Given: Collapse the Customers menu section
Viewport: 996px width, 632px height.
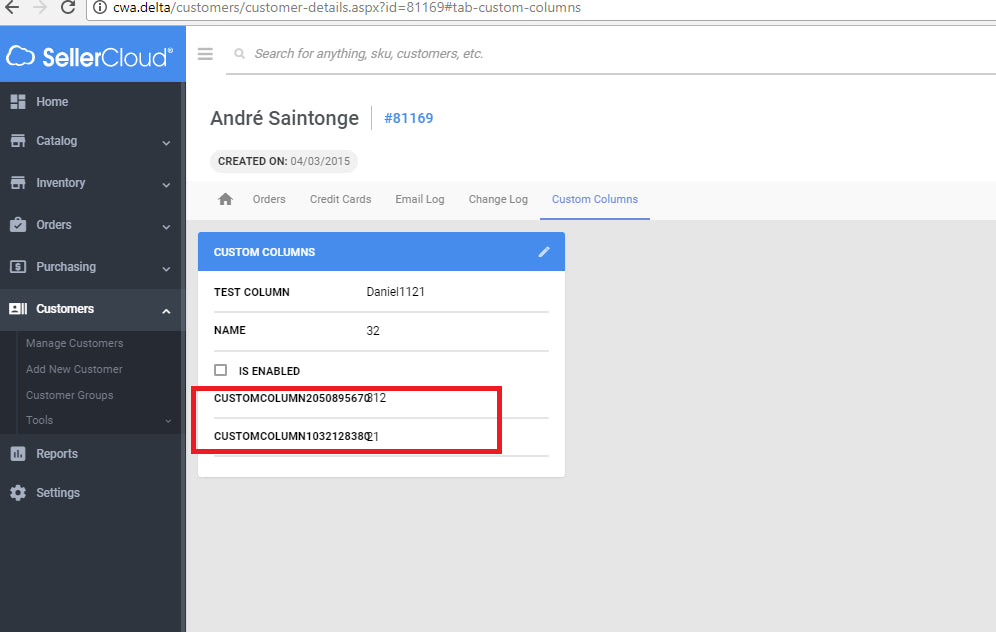Looking at the screenshot, I should [166, 310].
